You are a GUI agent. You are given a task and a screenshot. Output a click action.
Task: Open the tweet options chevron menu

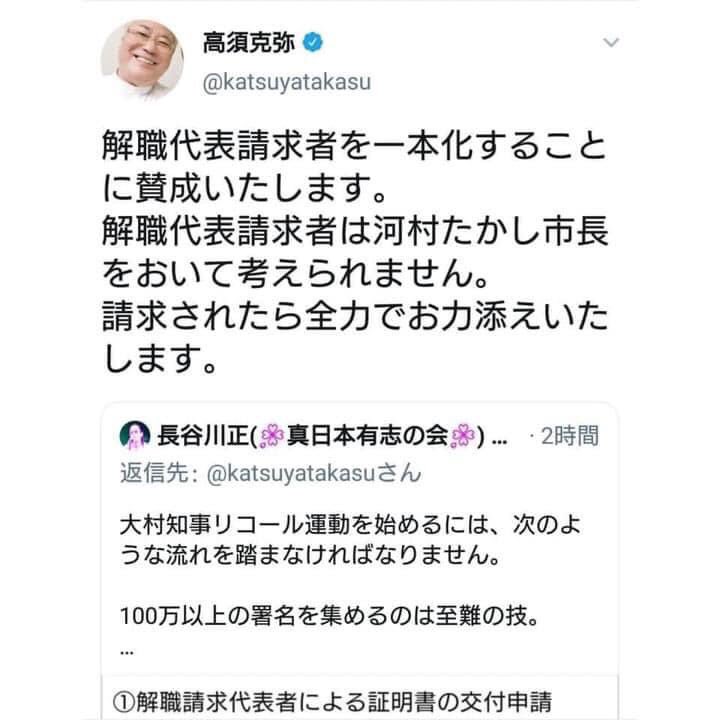[x=611, y=43]
